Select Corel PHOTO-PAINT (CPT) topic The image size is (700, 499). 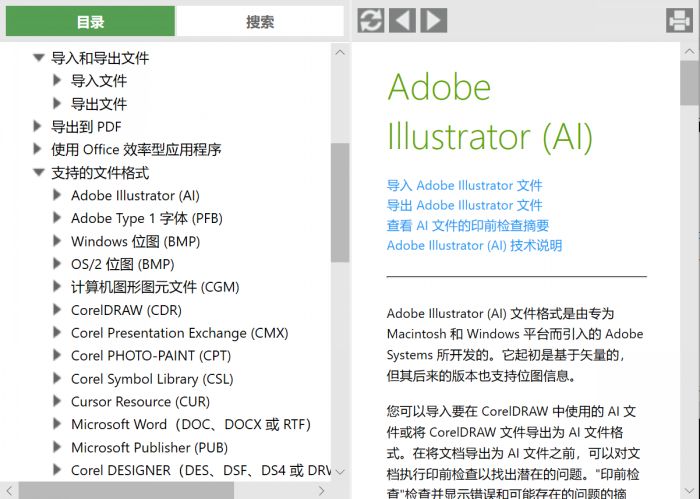click(x=150, y=355)
